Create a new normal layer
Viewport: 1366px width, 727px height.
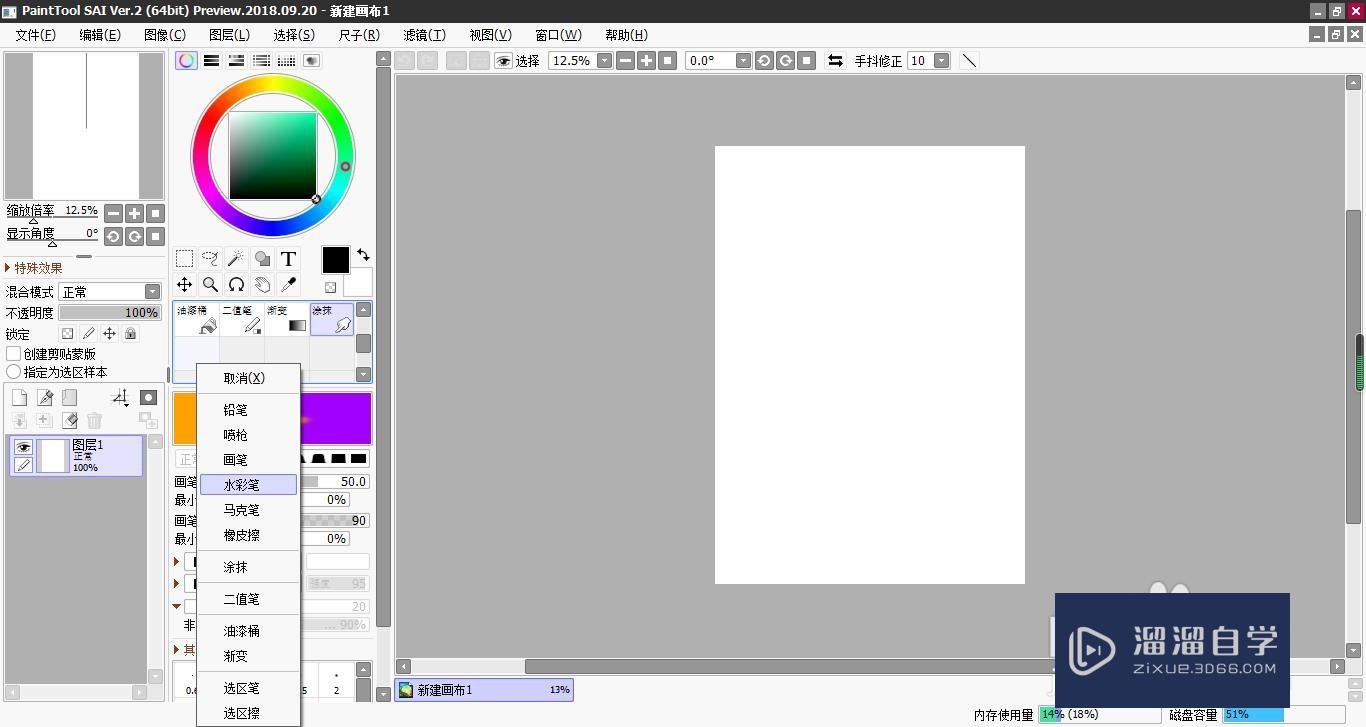(x=19, y=397)
